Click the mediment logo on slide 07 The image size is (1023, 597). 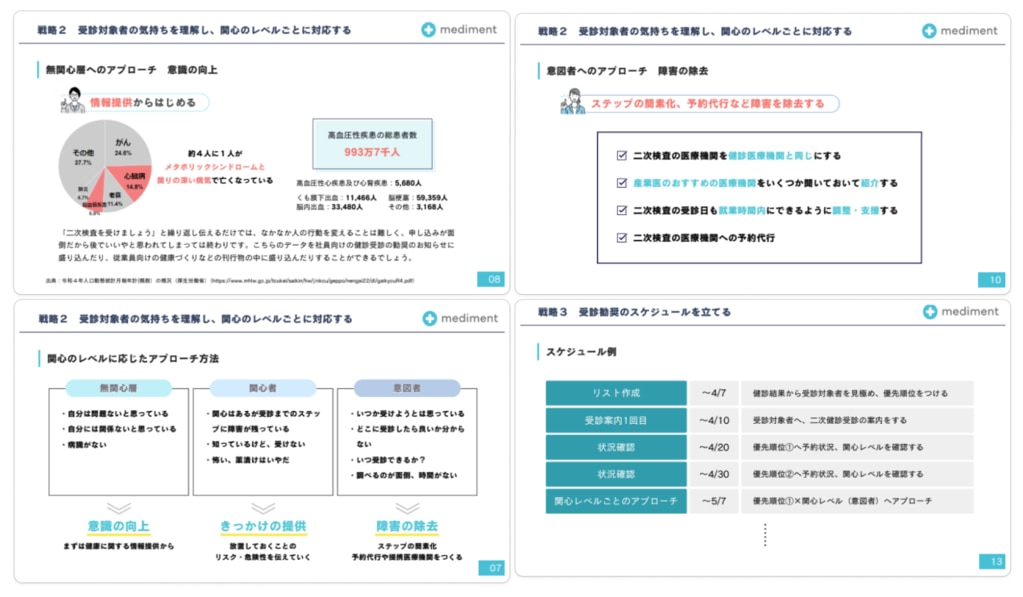[459, 319]
